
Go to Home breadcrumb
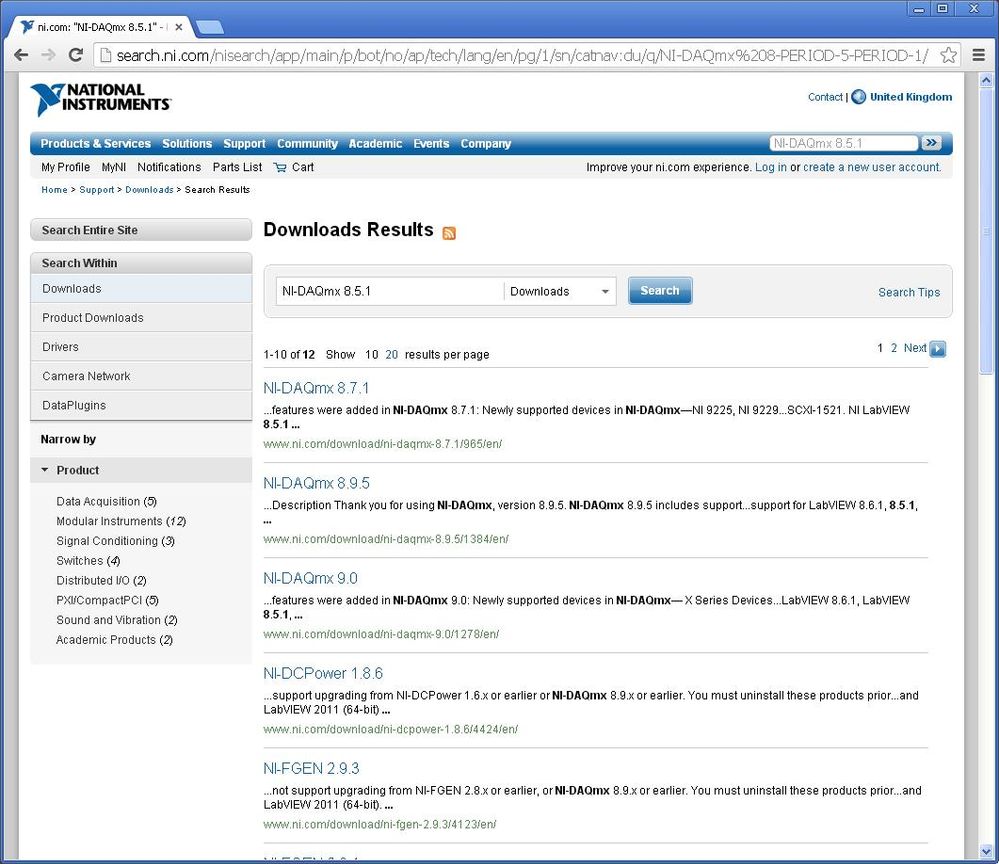(54, 190)
